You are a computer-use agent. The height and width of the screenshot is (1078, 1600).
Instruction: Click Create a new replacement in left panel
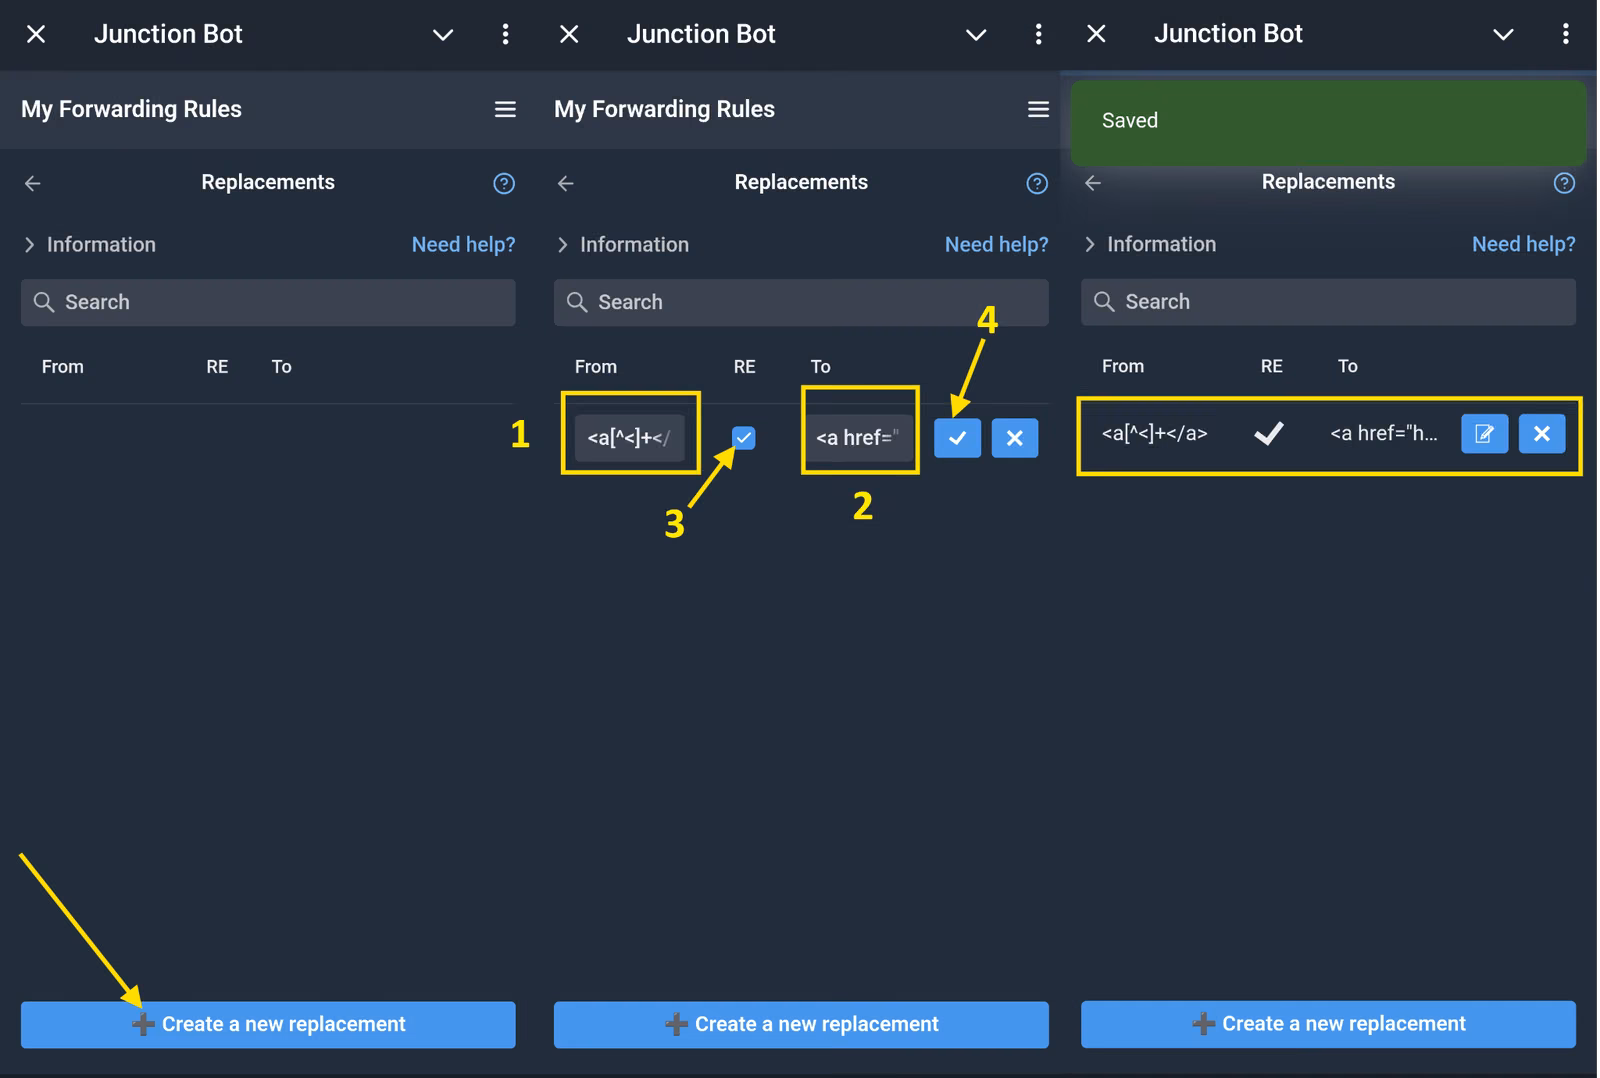[268, 1025]
